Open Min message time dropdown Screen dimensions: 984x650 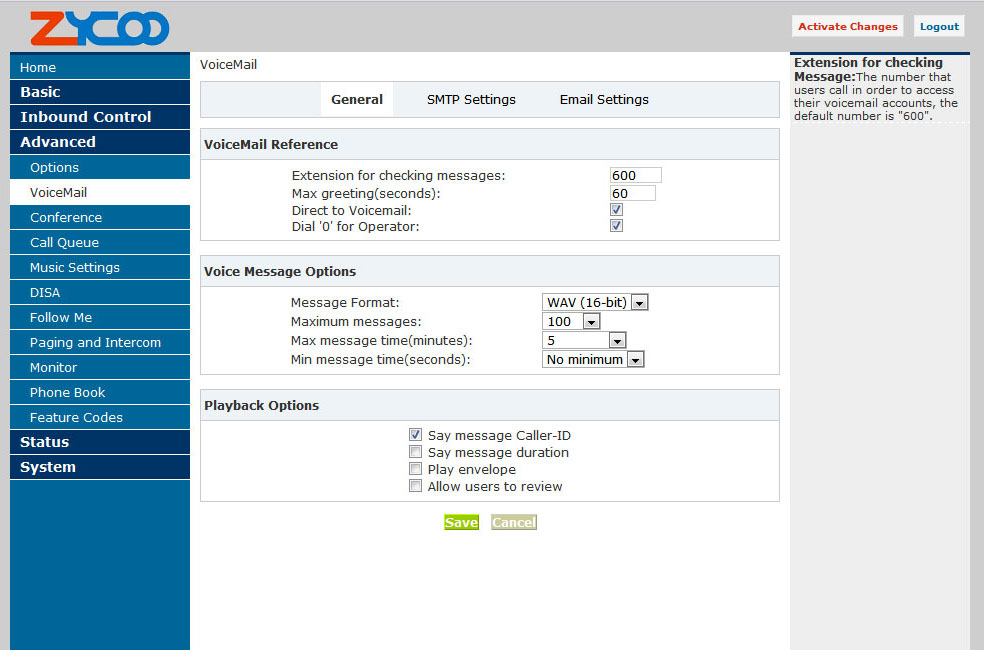coord(593,360)
